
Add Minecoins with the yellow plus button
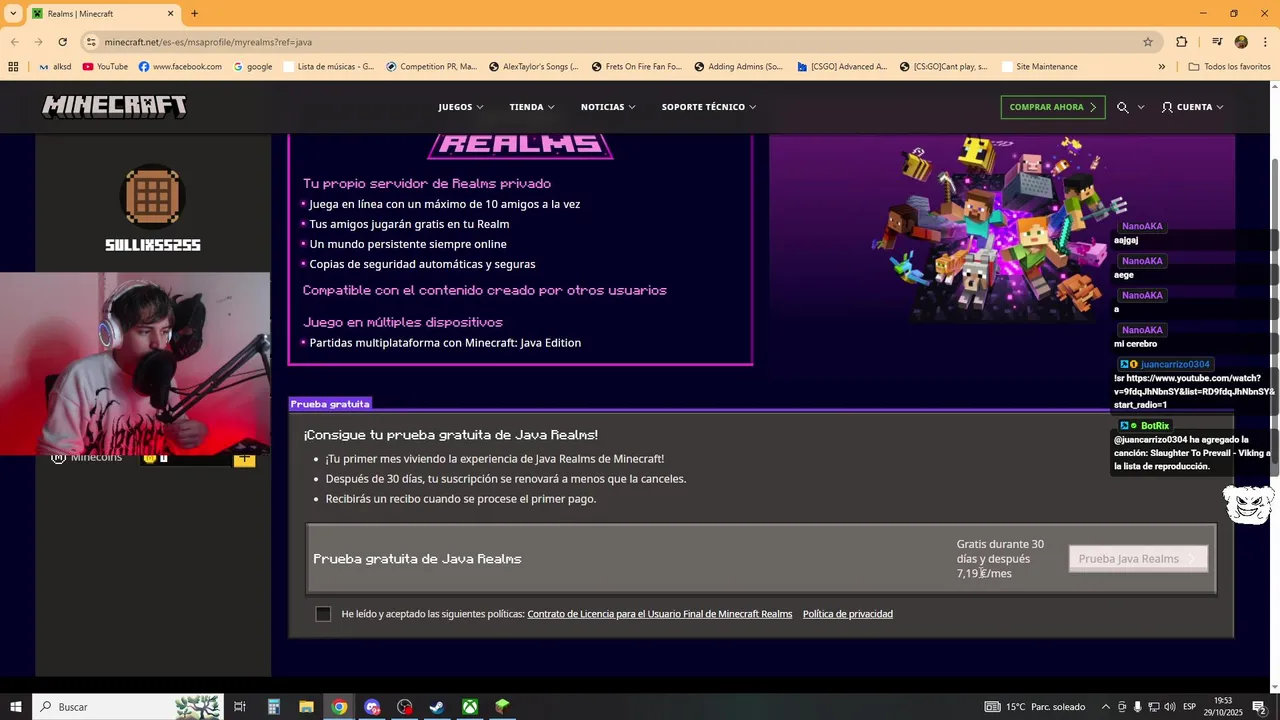[x=244, y=460]
